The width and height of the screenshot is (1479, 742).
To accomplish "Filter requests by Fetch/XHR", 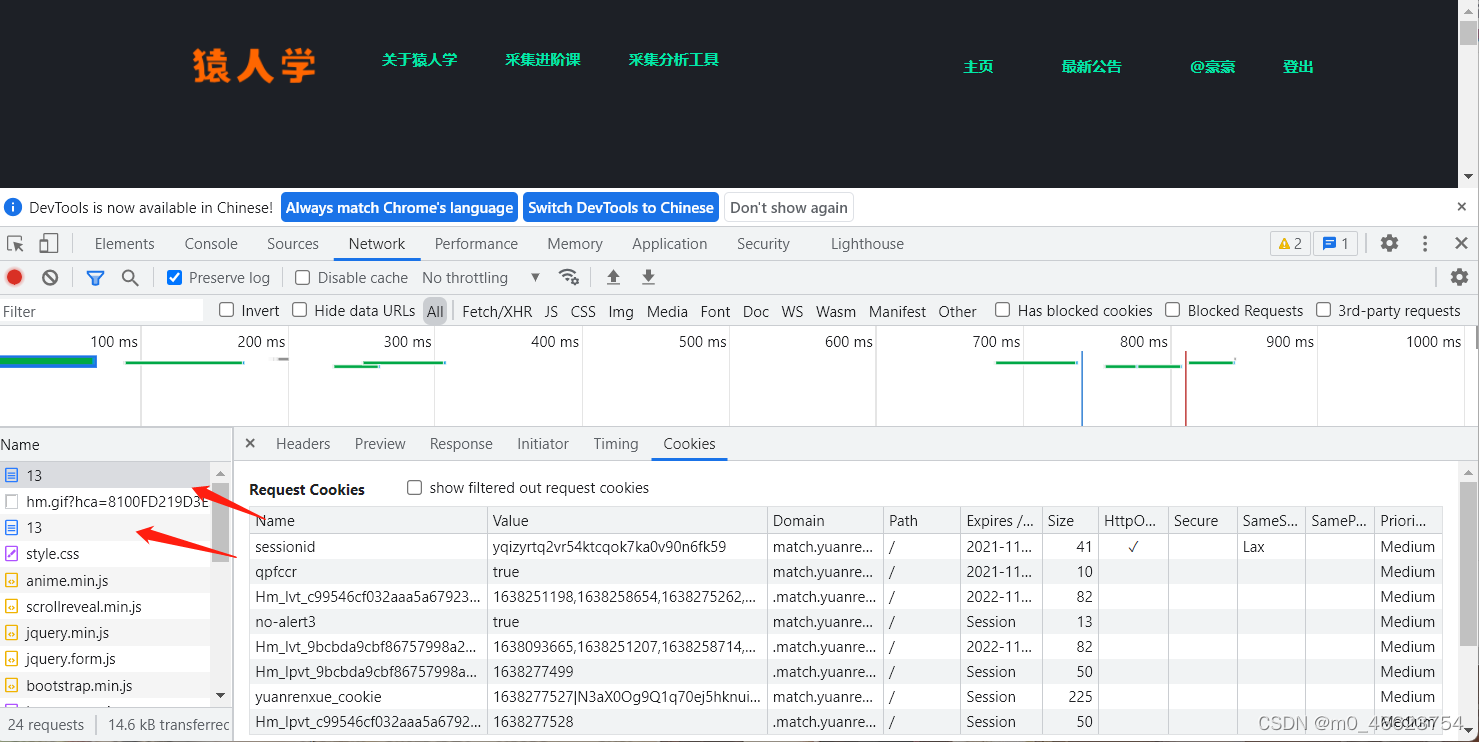I will 497,312.
